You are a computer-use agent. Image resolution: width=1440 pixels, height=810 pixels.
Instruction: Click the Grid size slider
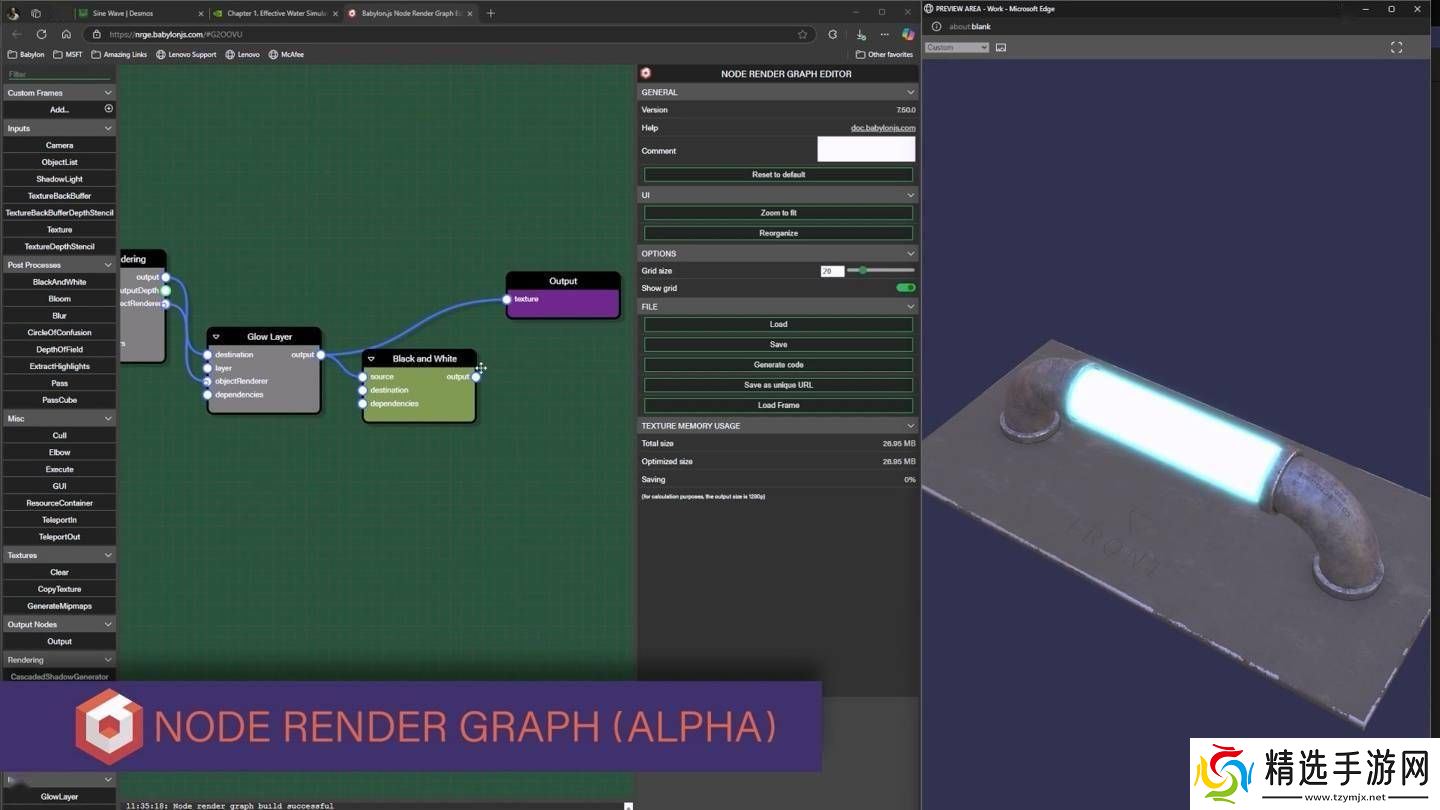(880, 271)
